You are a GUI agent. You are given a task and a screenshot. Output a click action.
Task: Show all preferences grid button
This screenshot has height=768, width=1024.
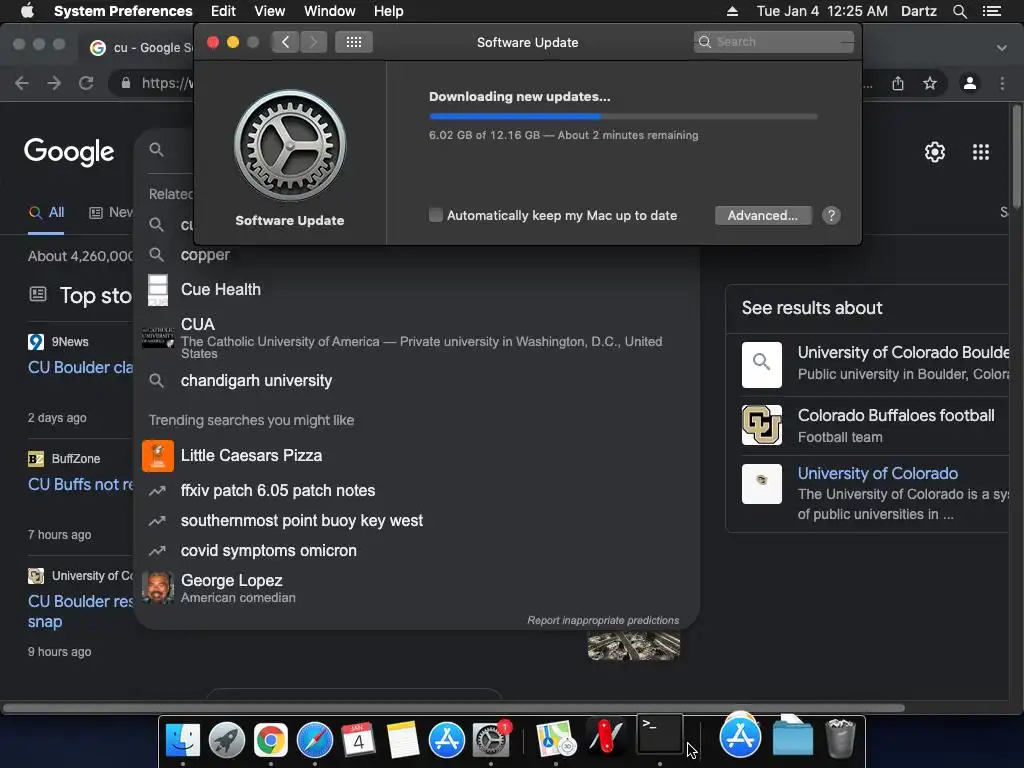coord(354,42)
